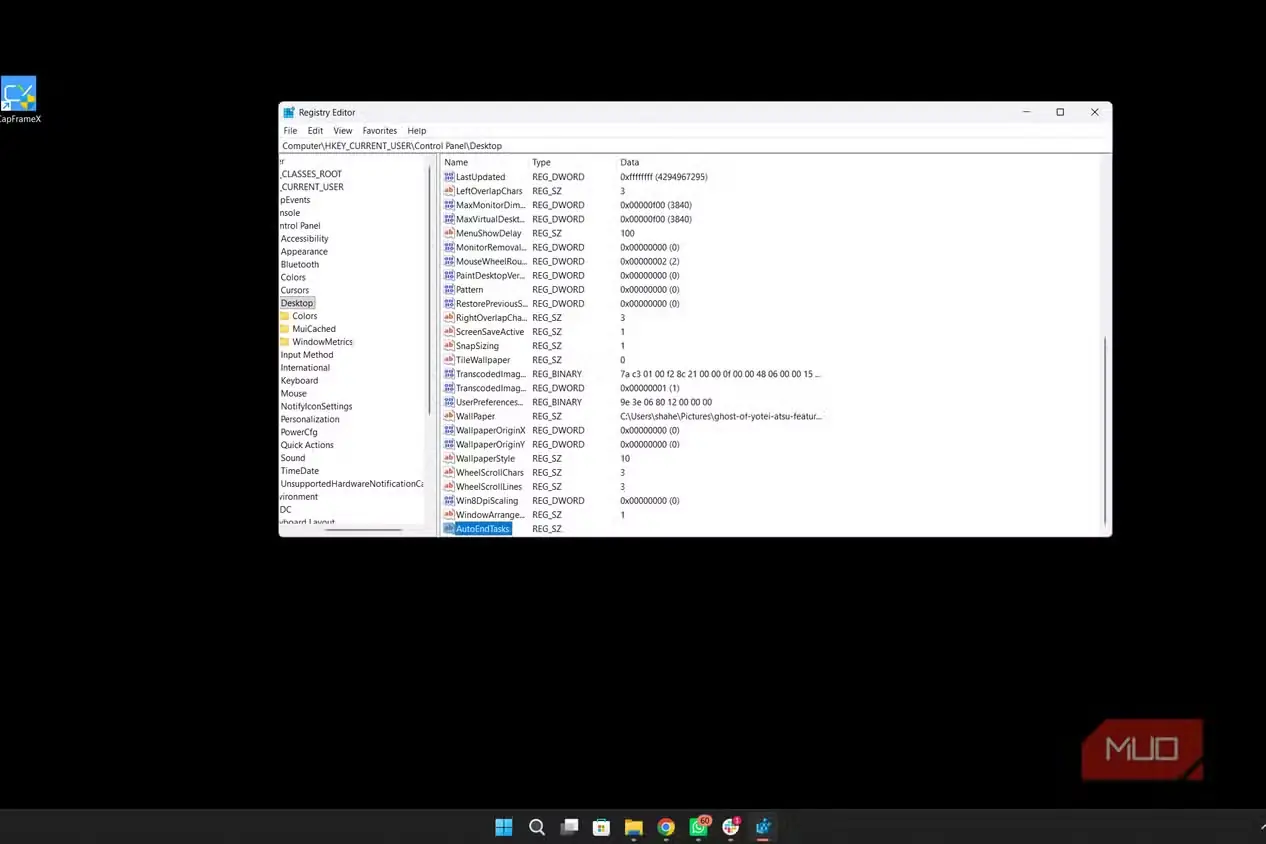The width and height of the screenshot is (1266, 844).
Task: Open File Explorer from the taskbar
Action: click(634, 827)
